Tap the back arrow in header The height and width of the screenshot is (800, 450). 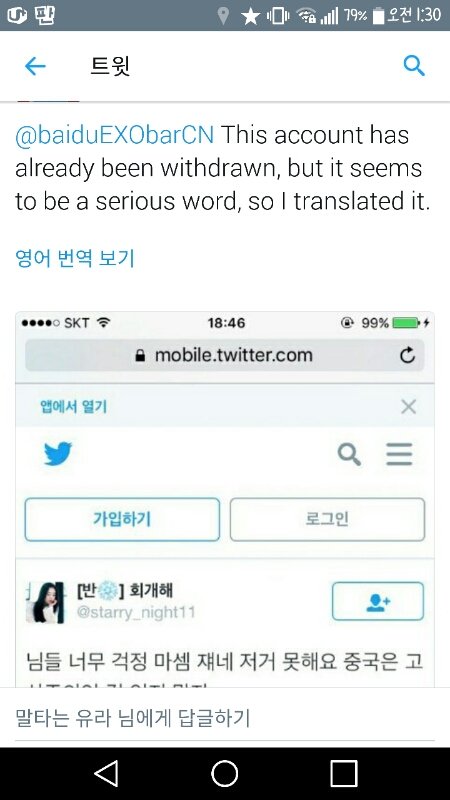tap(35, 66)
